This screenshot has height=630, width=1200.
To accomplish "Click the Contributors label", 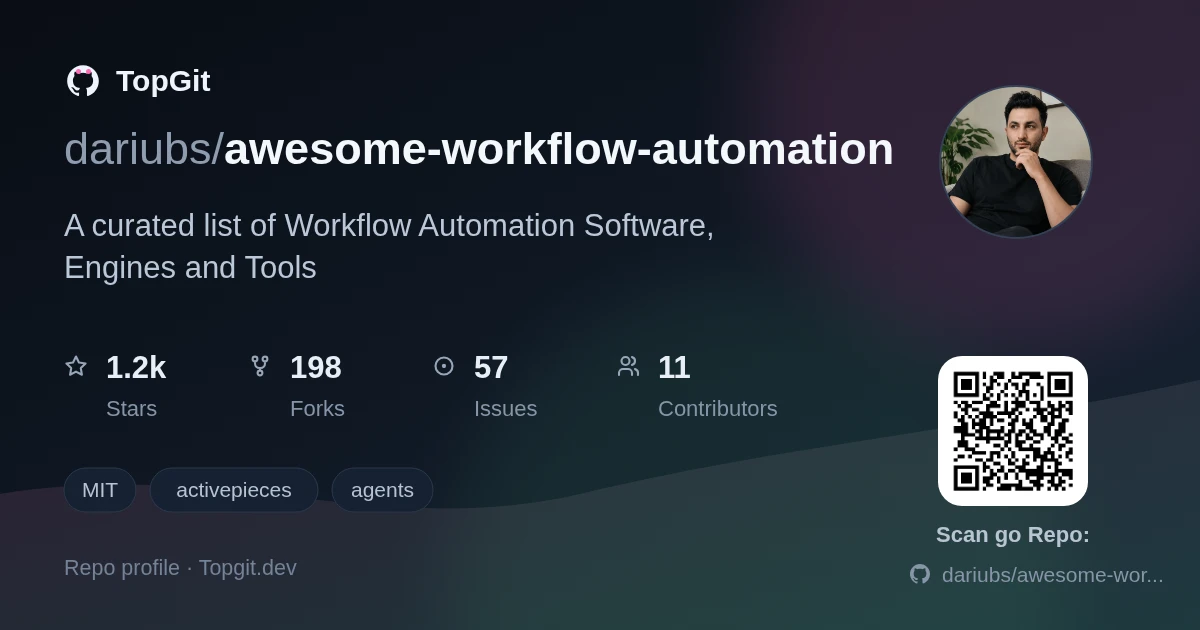I will click(718, 409).
